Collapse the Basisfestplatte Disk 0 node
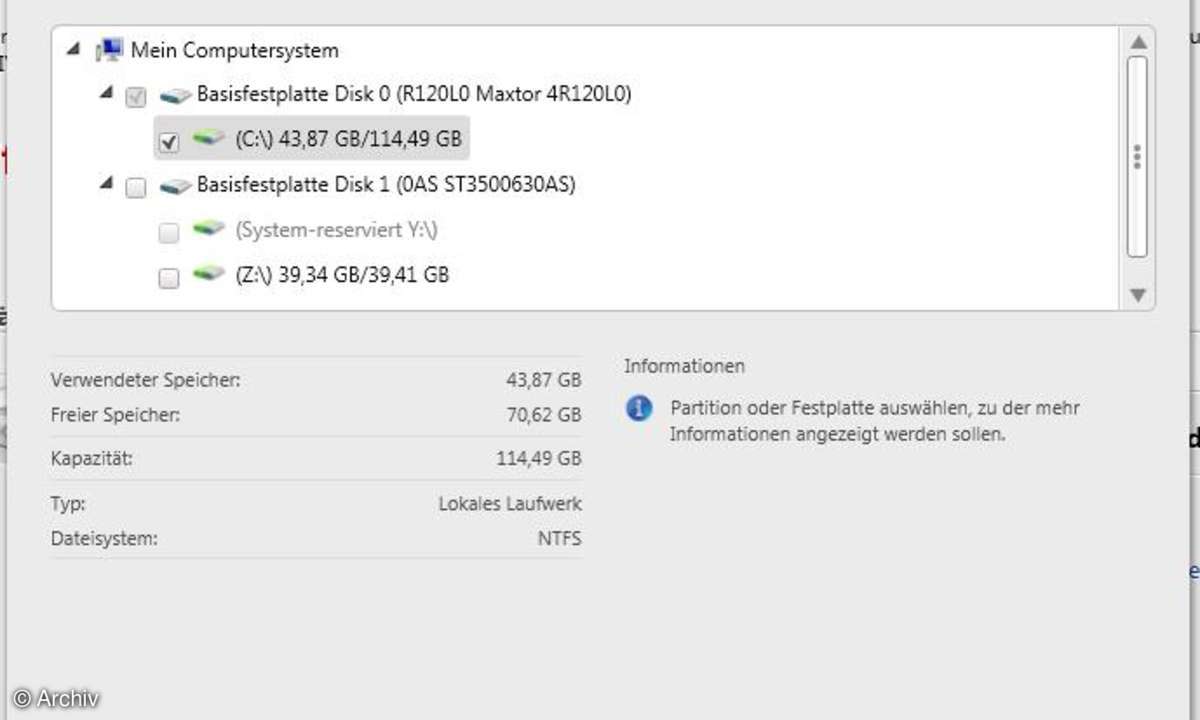1200x720 pixels. coord(106,93)
